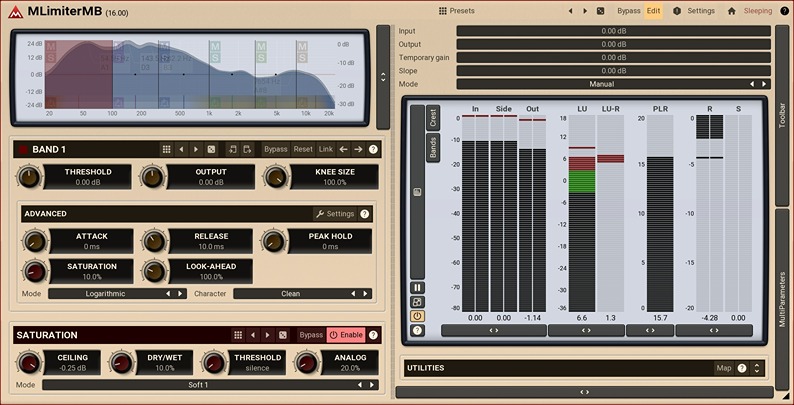Screen dimensions: 794x405
Task: Click the Map button in Utilities
Action: click(723, 368)
